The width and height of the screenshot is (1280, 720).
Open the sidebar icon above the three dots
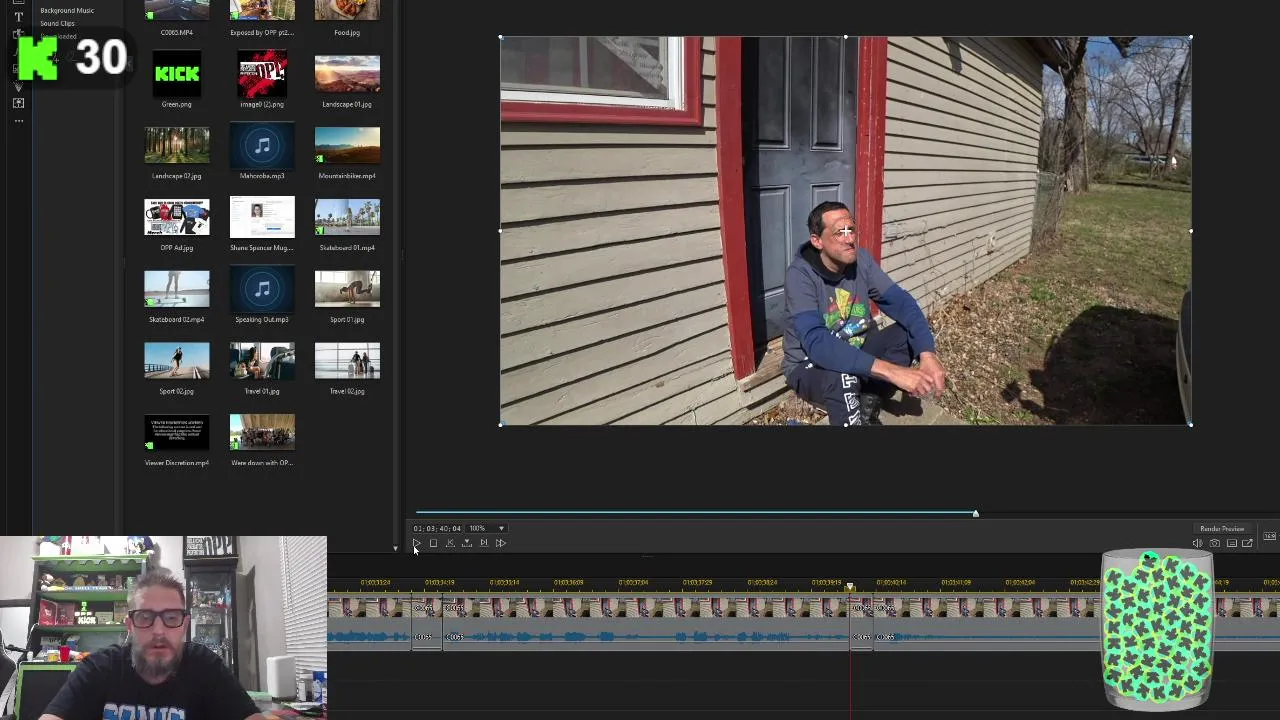click(x=18, y=103)
